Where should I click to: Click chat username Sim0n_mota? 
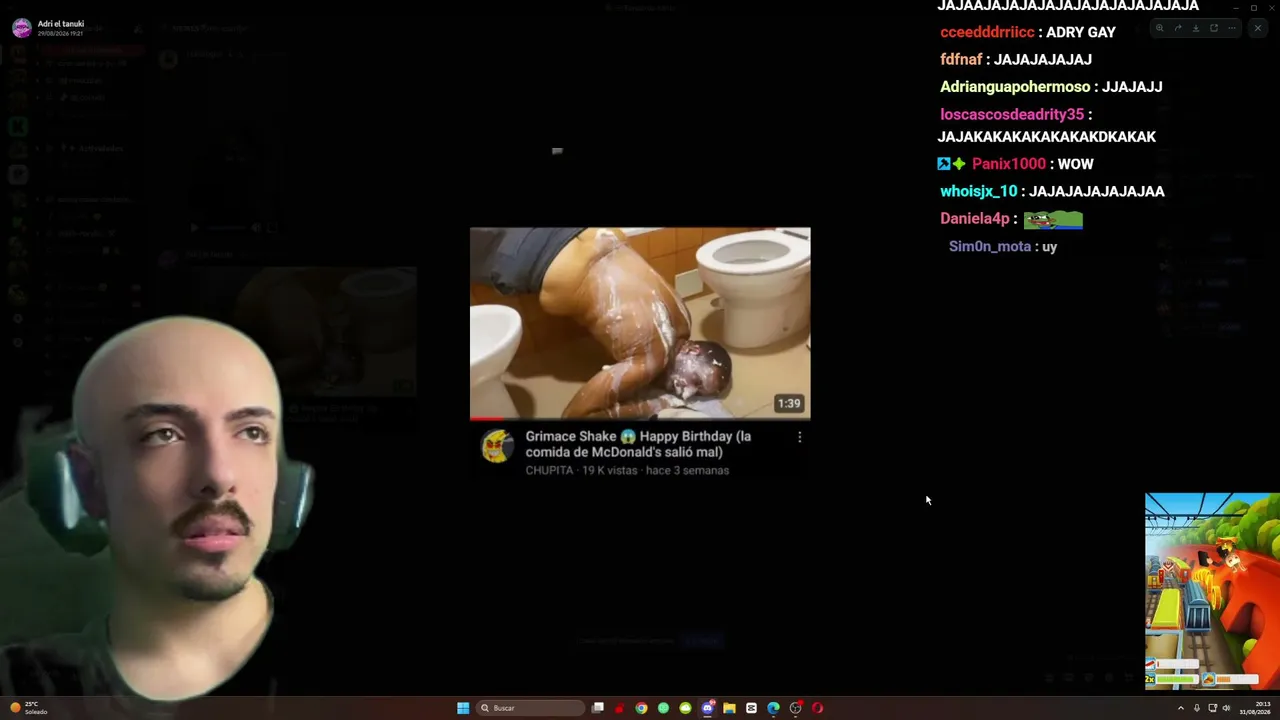click(990, 246)
